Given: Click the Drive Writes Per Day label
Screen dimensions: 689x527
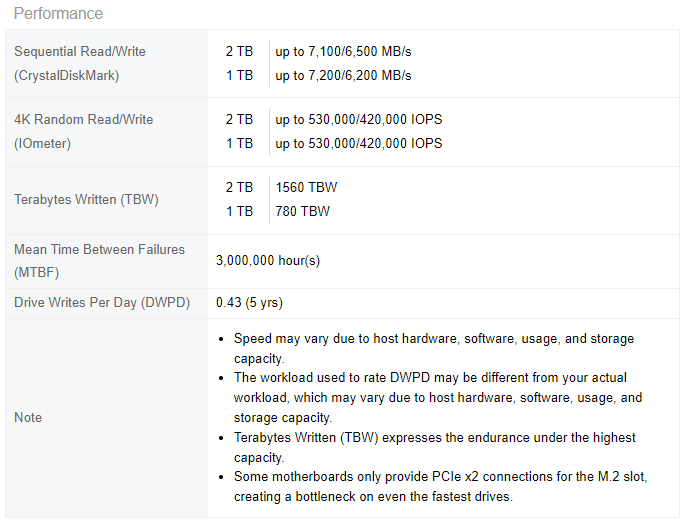Looking at the screenshot, I should pyautogui.click(x=102, y=302).
